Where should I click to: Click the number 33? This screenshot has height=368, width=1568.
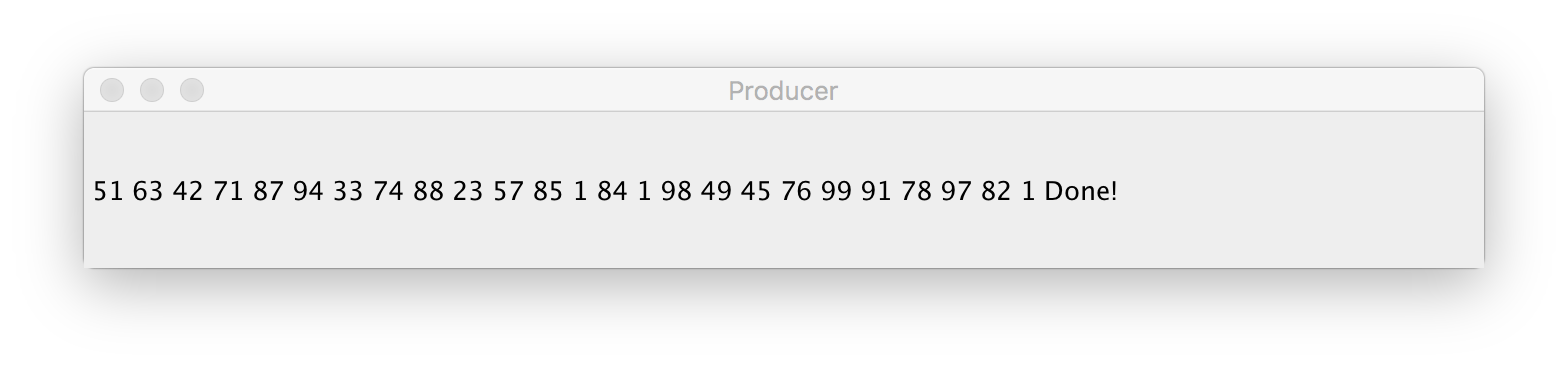coord(348,191)
